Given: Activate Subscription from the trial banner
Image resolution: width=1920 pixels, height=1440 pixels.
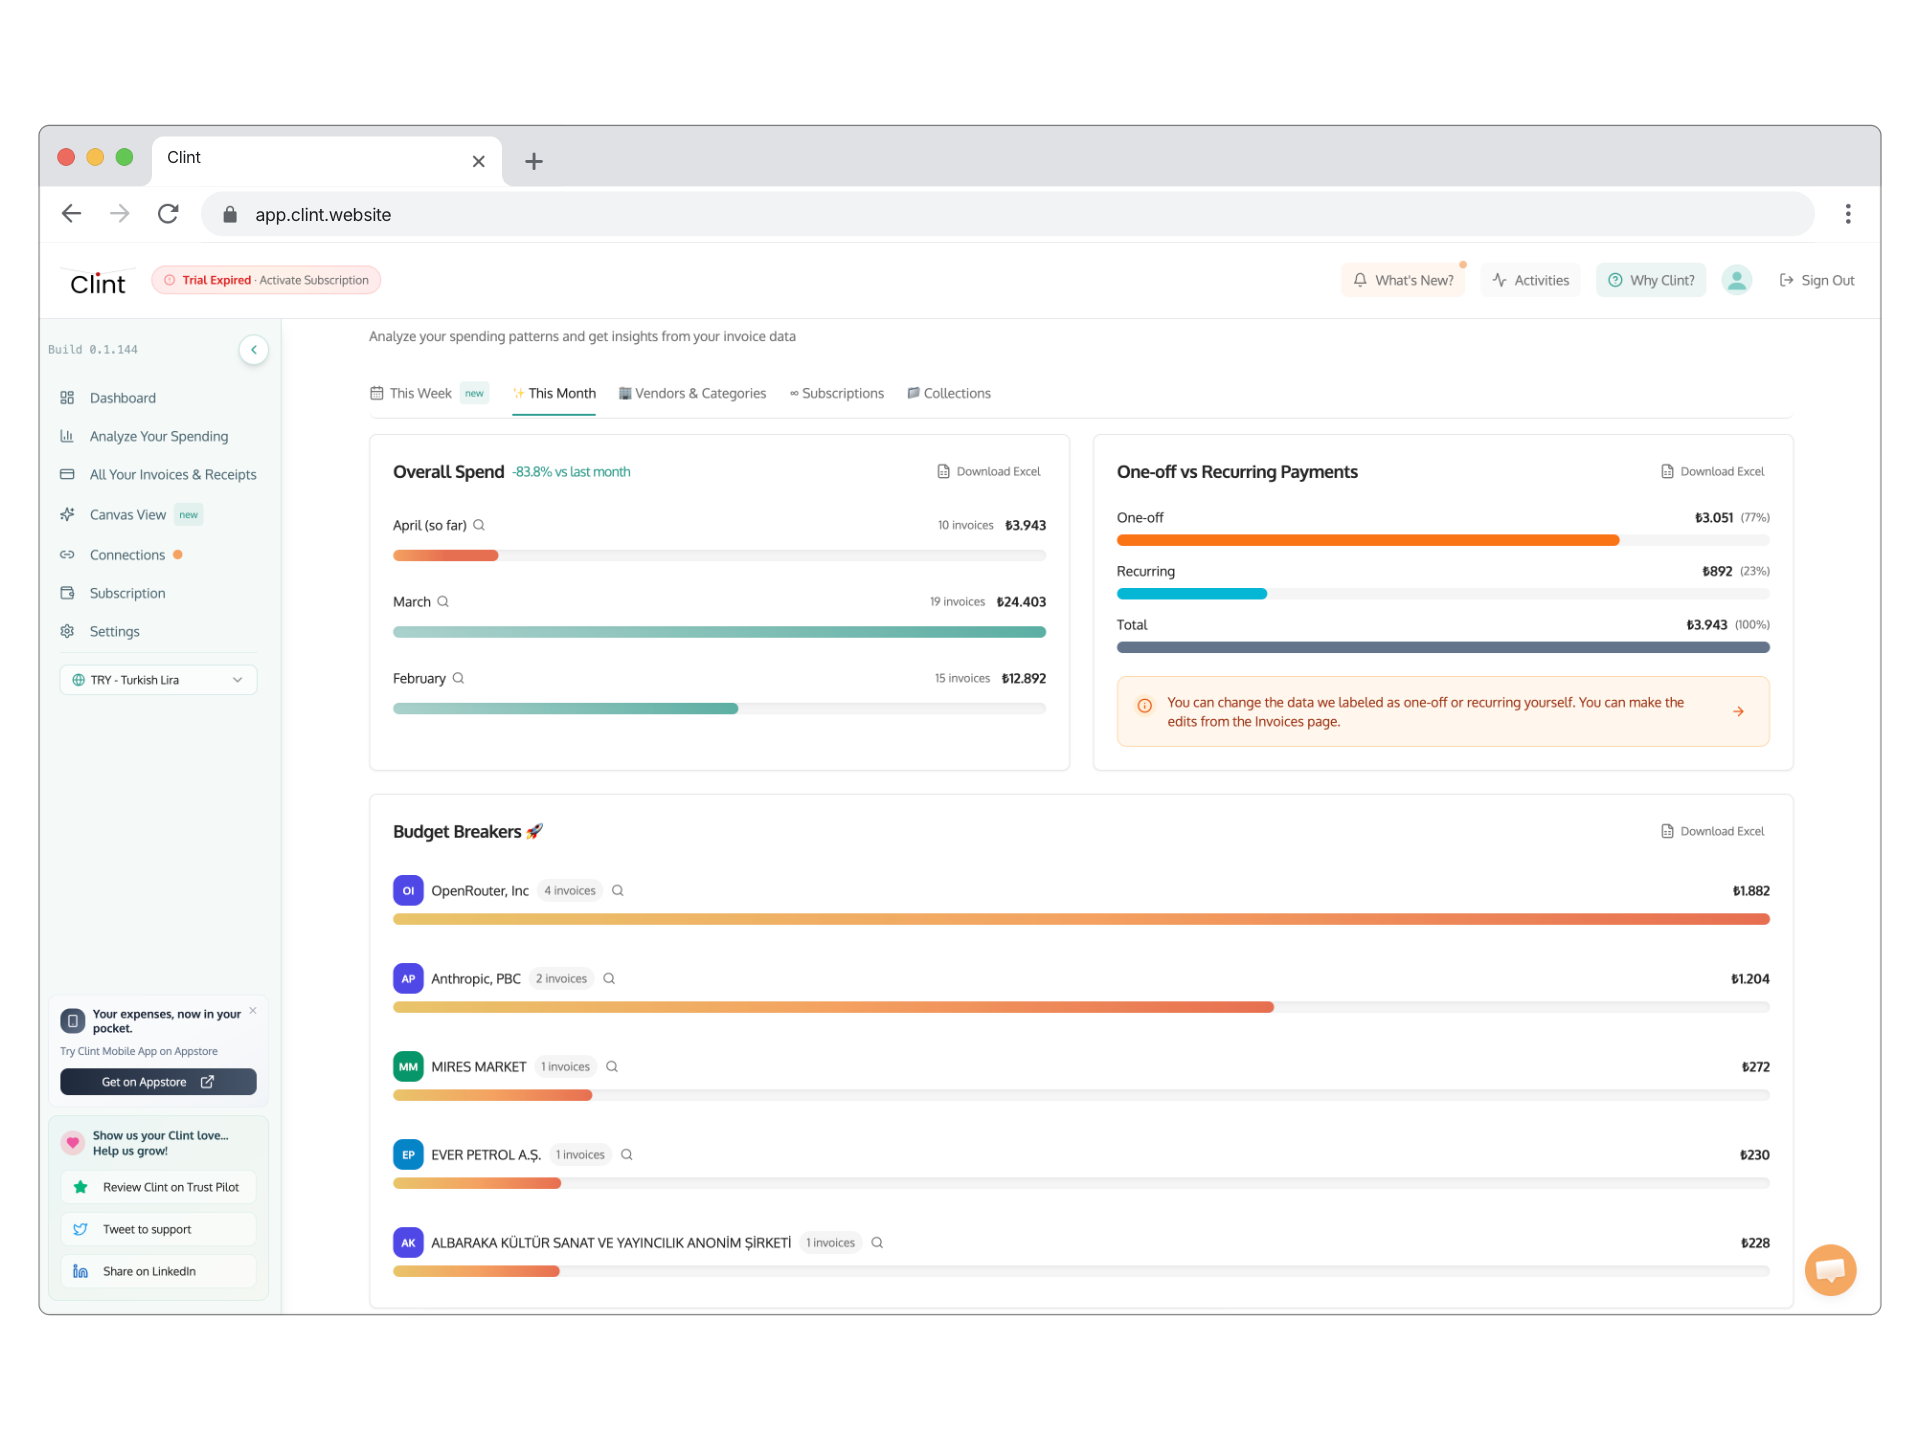Looking at the screenshot, I should 314,280.
